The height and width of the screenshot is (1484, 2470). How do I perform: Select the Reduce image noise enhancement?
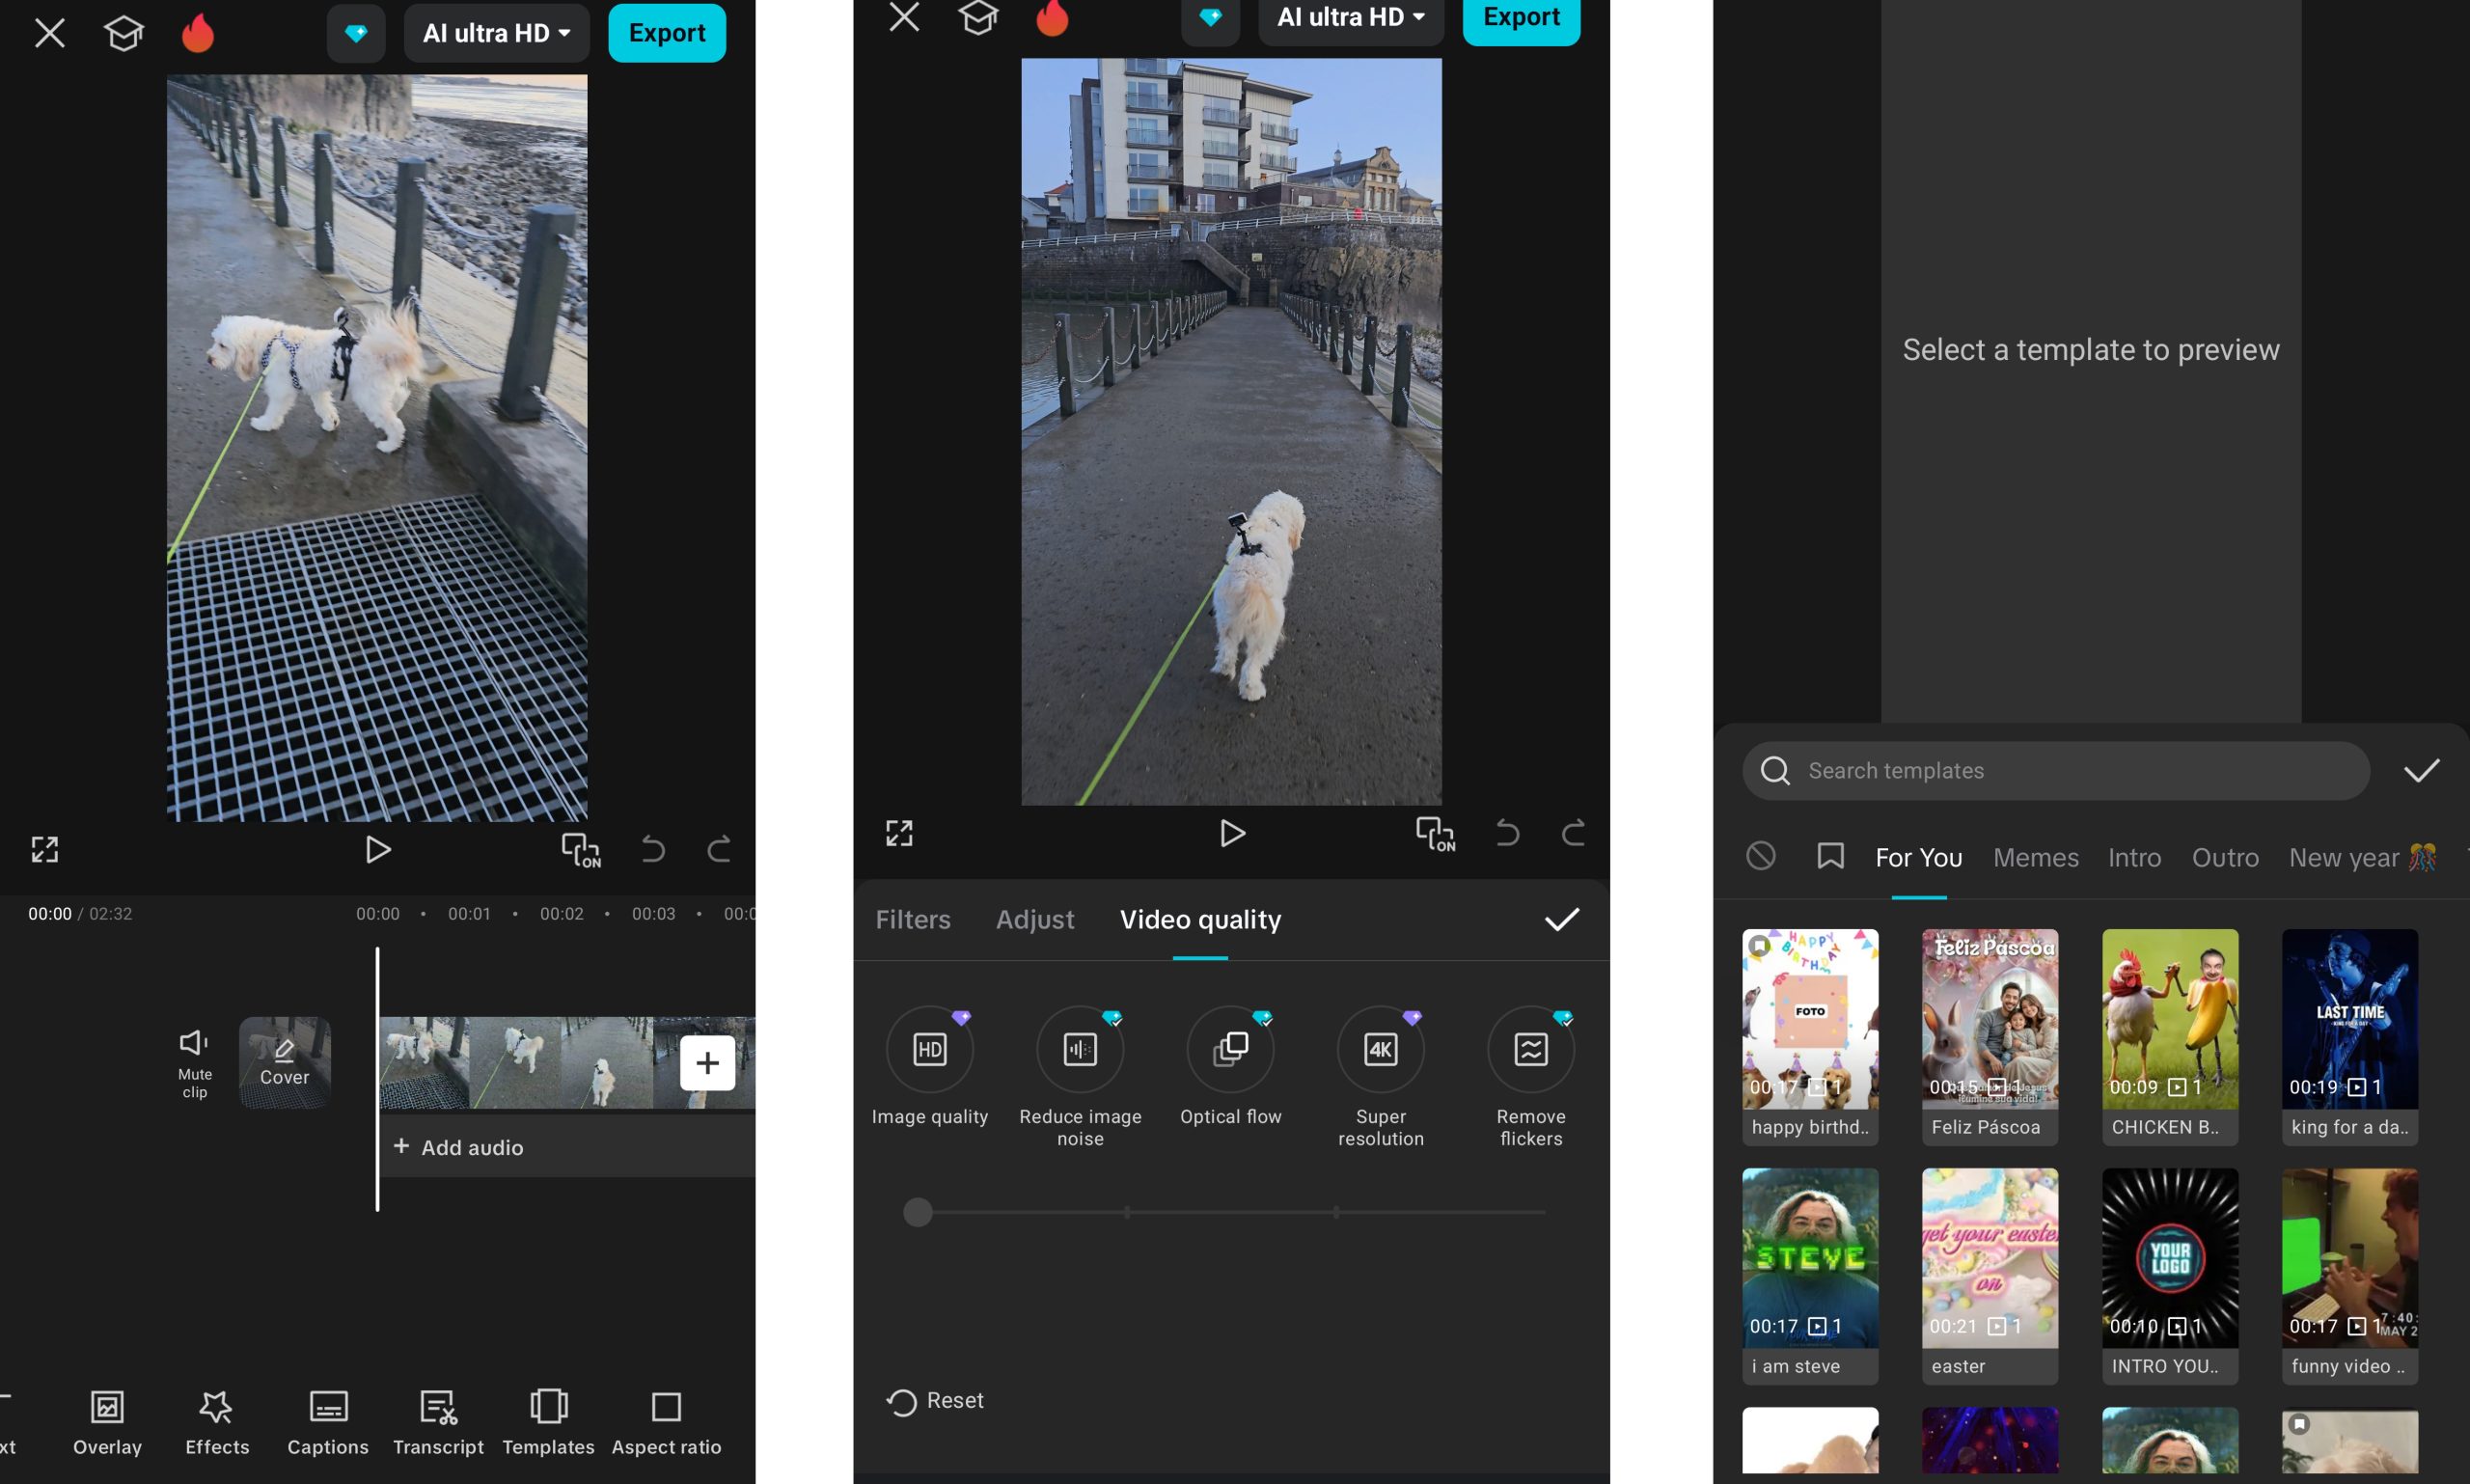click(1079, 1050)
